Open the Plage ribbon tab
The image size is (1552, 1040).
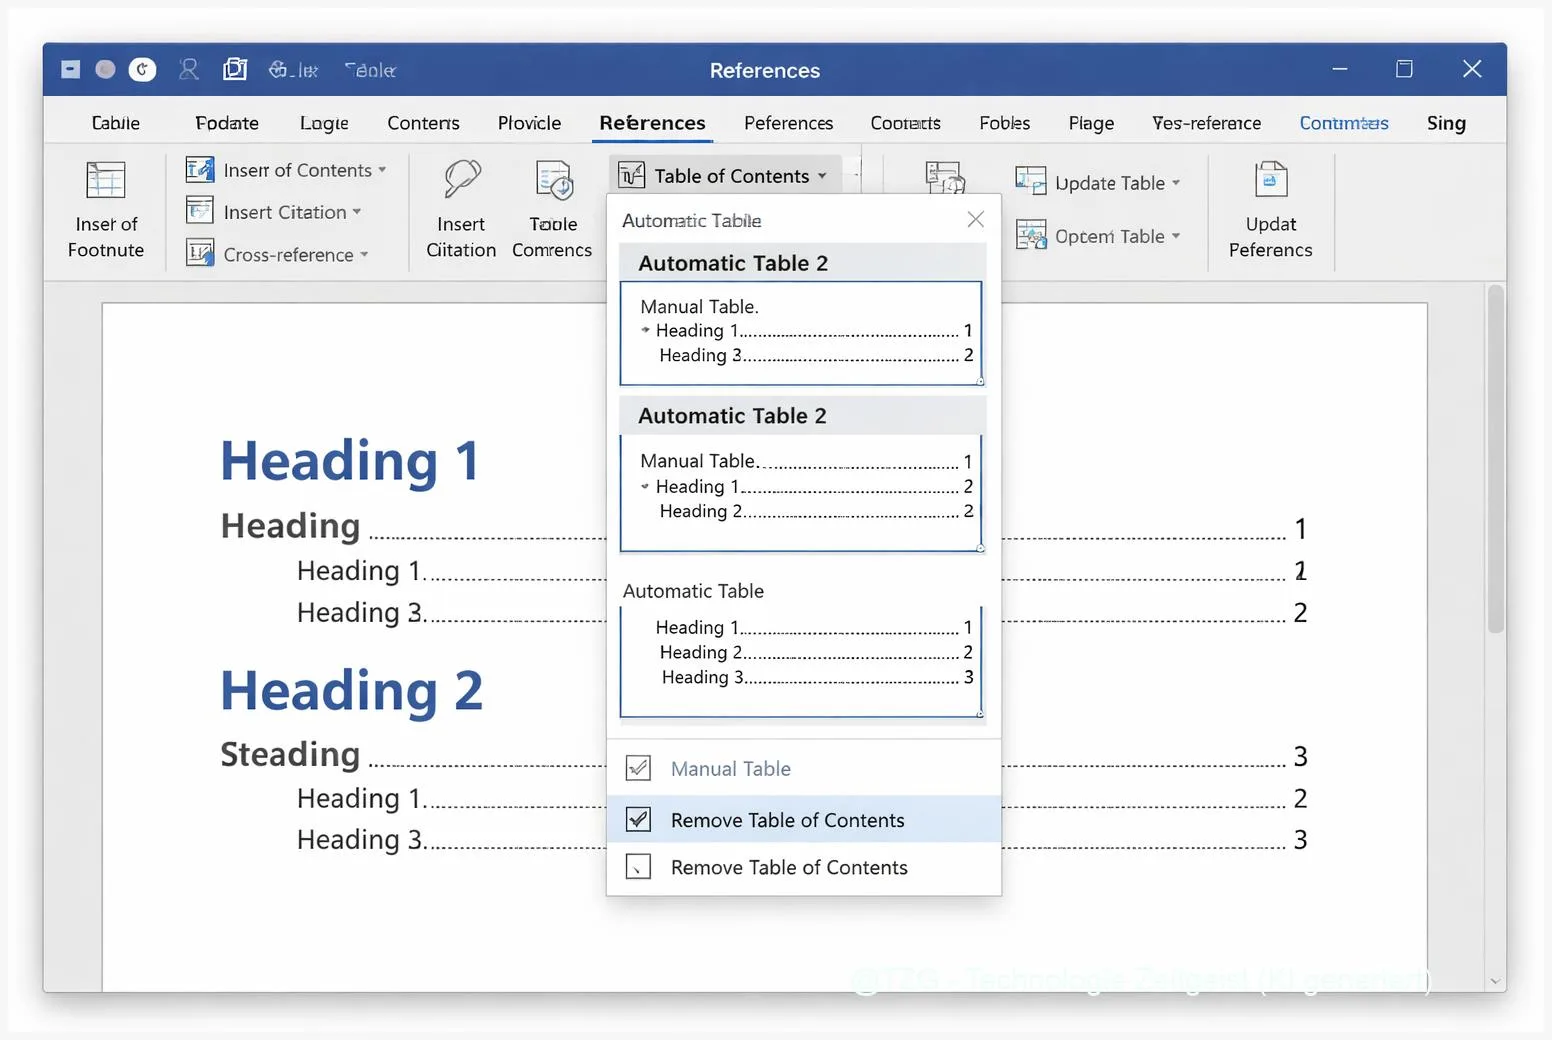click(1090, 123)
